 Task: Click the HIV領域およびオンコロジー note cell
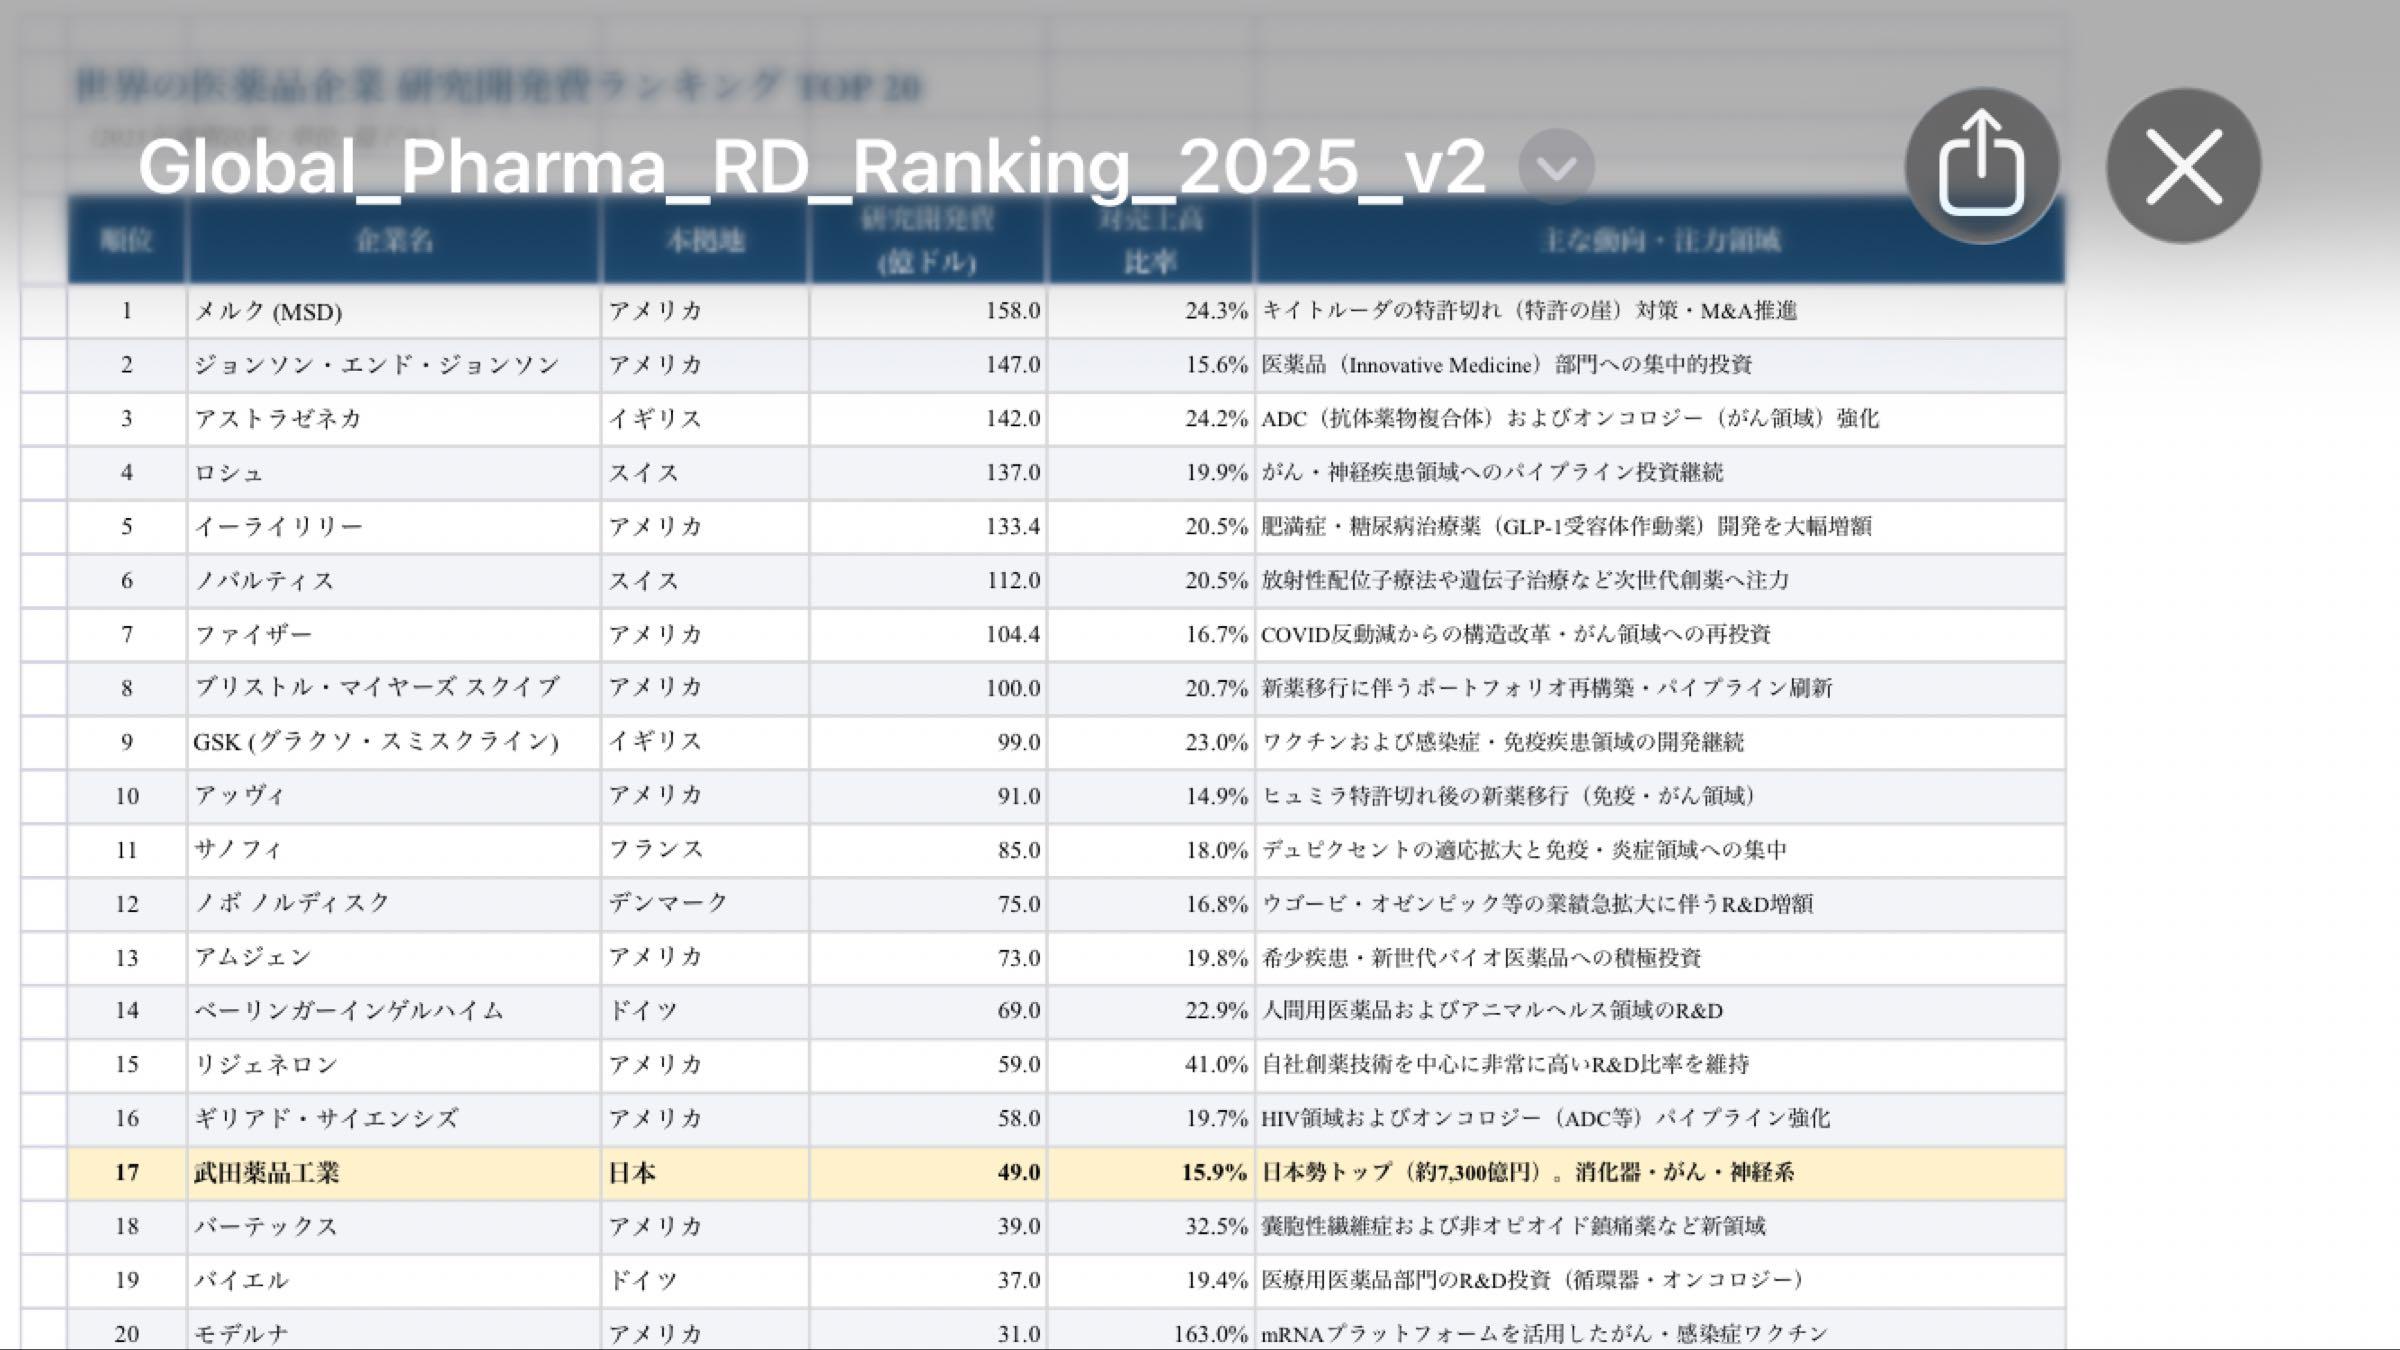(1660, 1119)
